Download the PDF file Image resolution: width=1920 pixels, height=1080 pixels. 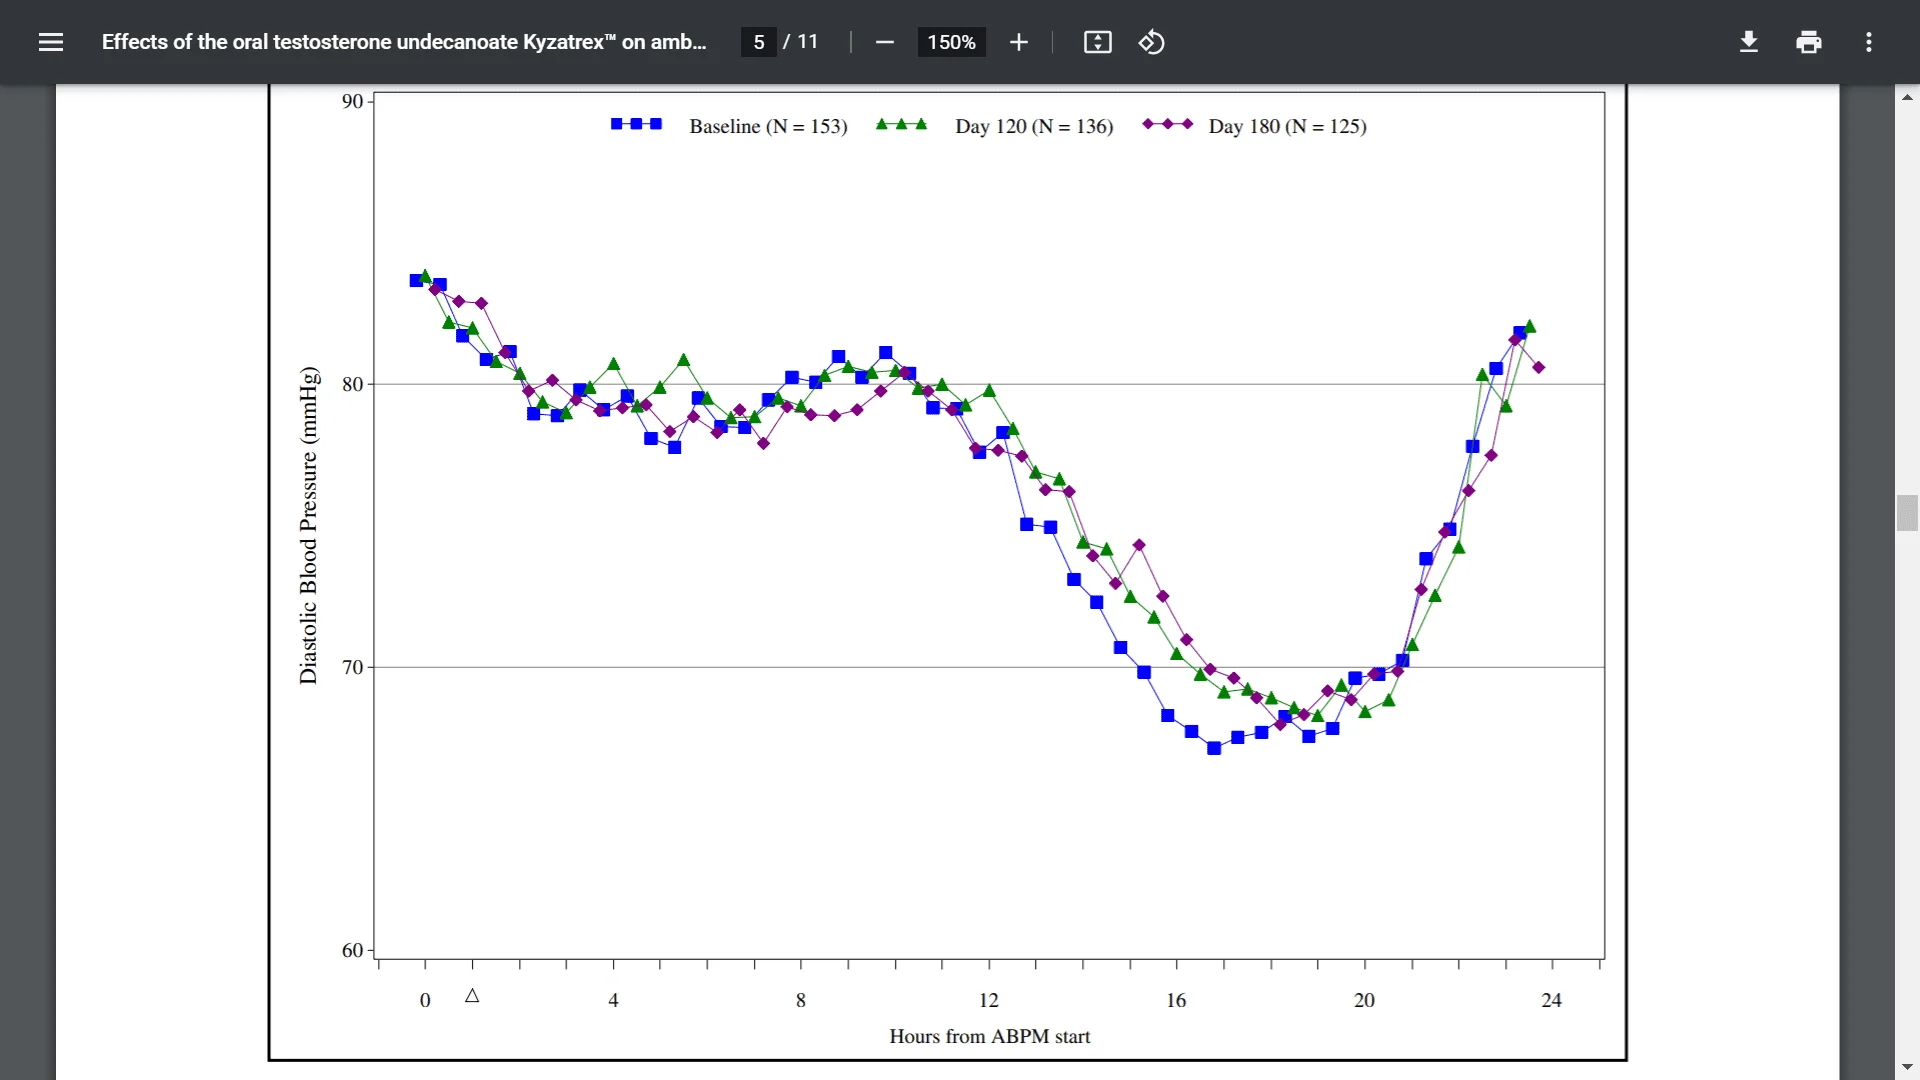(1749, 42)
